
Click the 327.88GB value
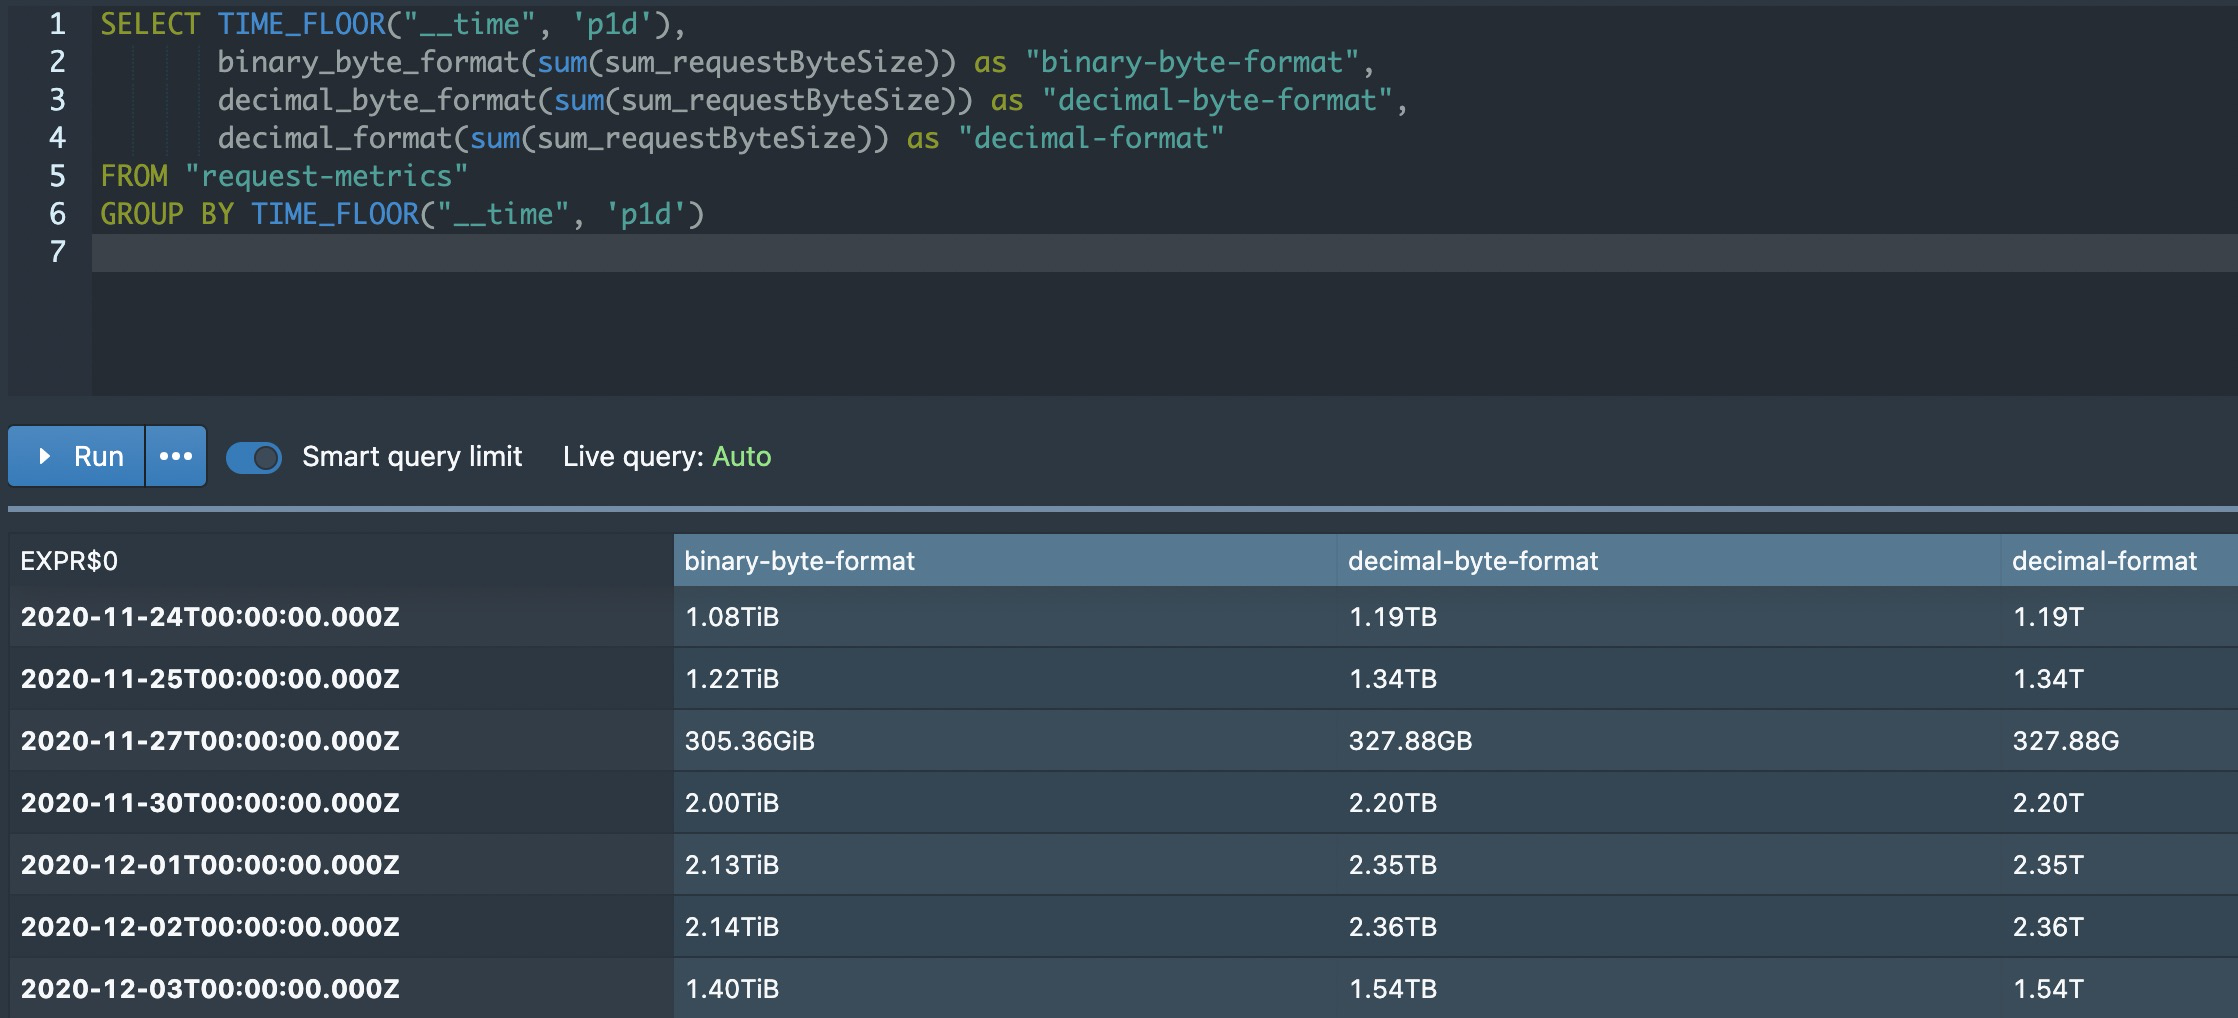(x=1411, y=741)
